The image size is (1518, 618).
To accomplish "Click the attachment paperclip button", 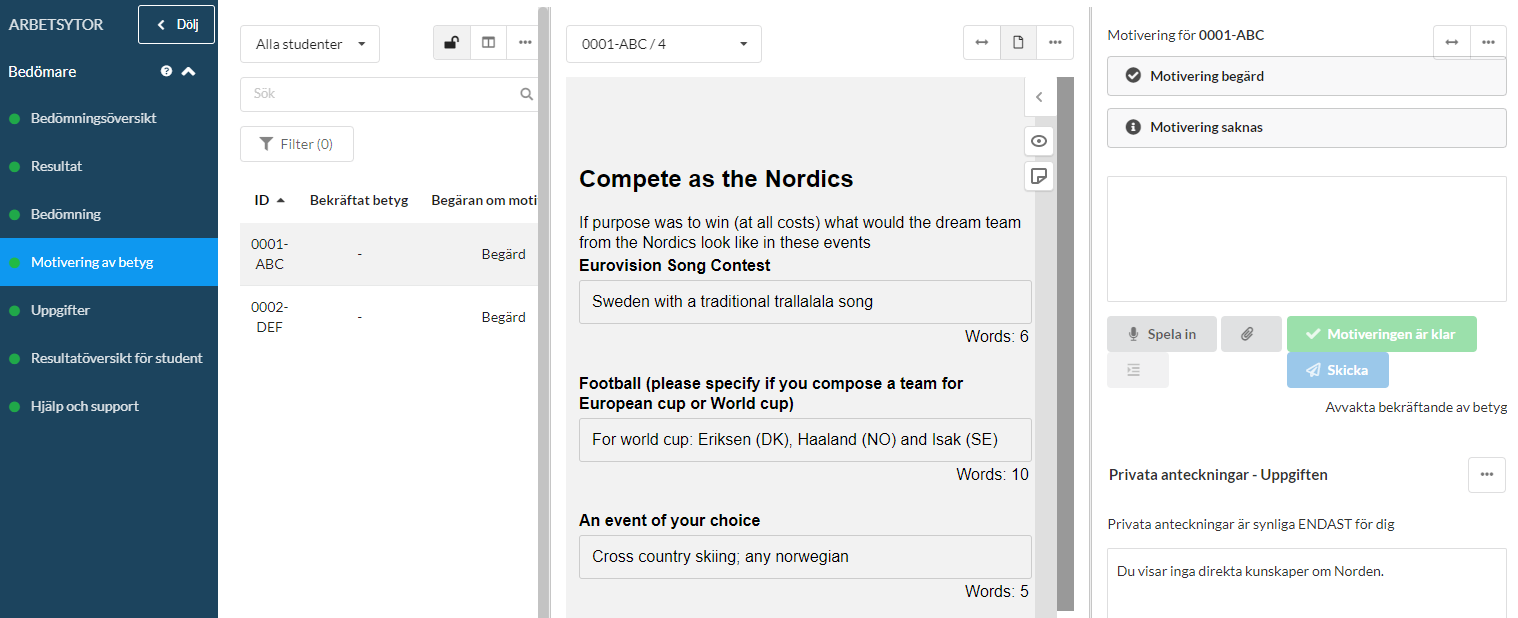I will pyautogui.click(x=1251, y=334).
